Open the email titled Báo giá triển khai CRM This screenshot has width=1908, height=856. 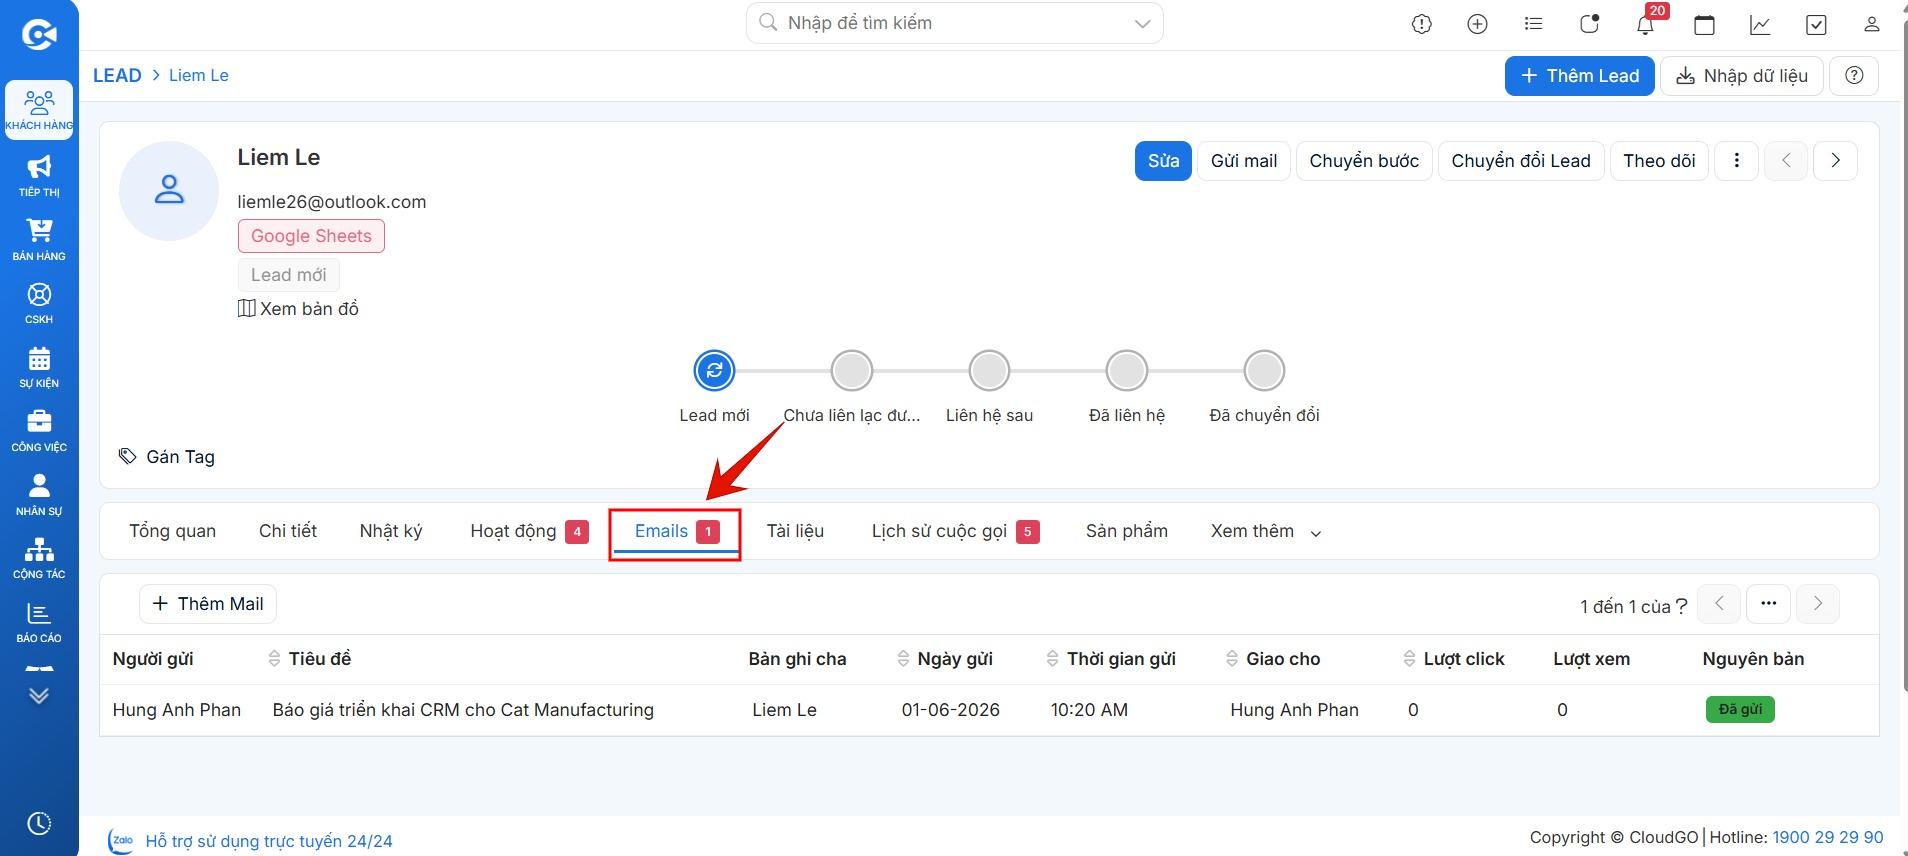coord(463,710)
